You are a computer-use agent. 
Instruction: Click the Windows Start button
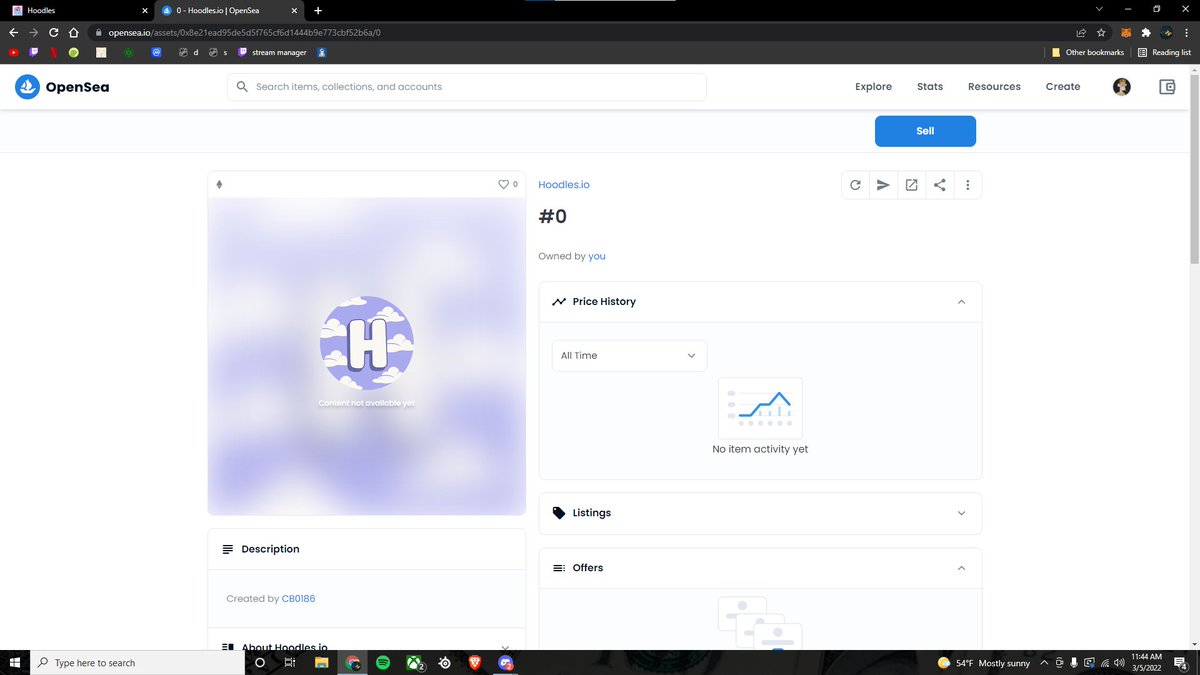pyautogui.click(x=15, y=662)
